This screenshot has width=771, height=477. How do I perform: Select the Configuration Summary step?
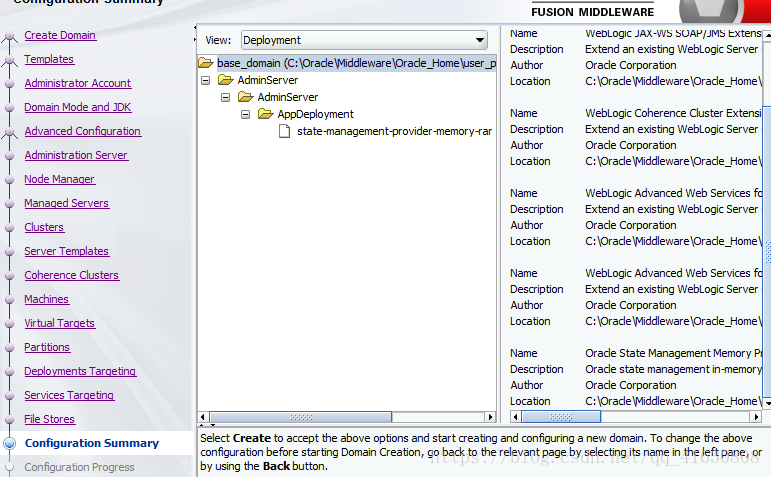point(92,443)
